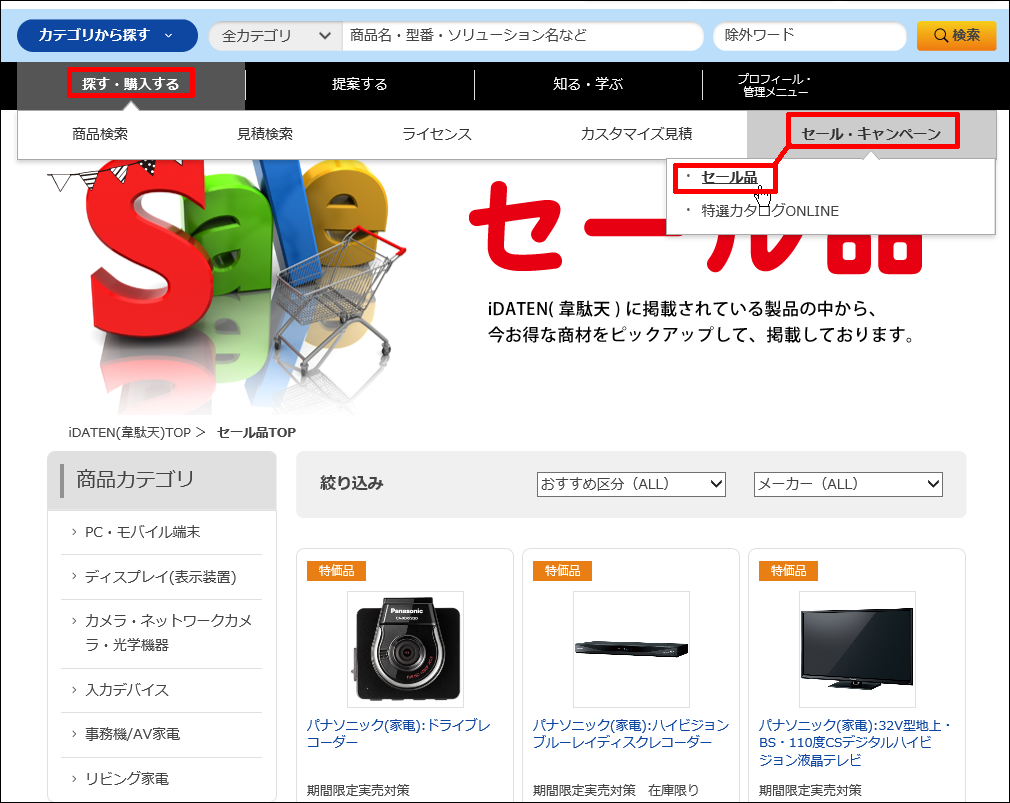
Task: Click the iDATEN(韋駄天)TOP breadcrumb link
Action: (130, 432)
